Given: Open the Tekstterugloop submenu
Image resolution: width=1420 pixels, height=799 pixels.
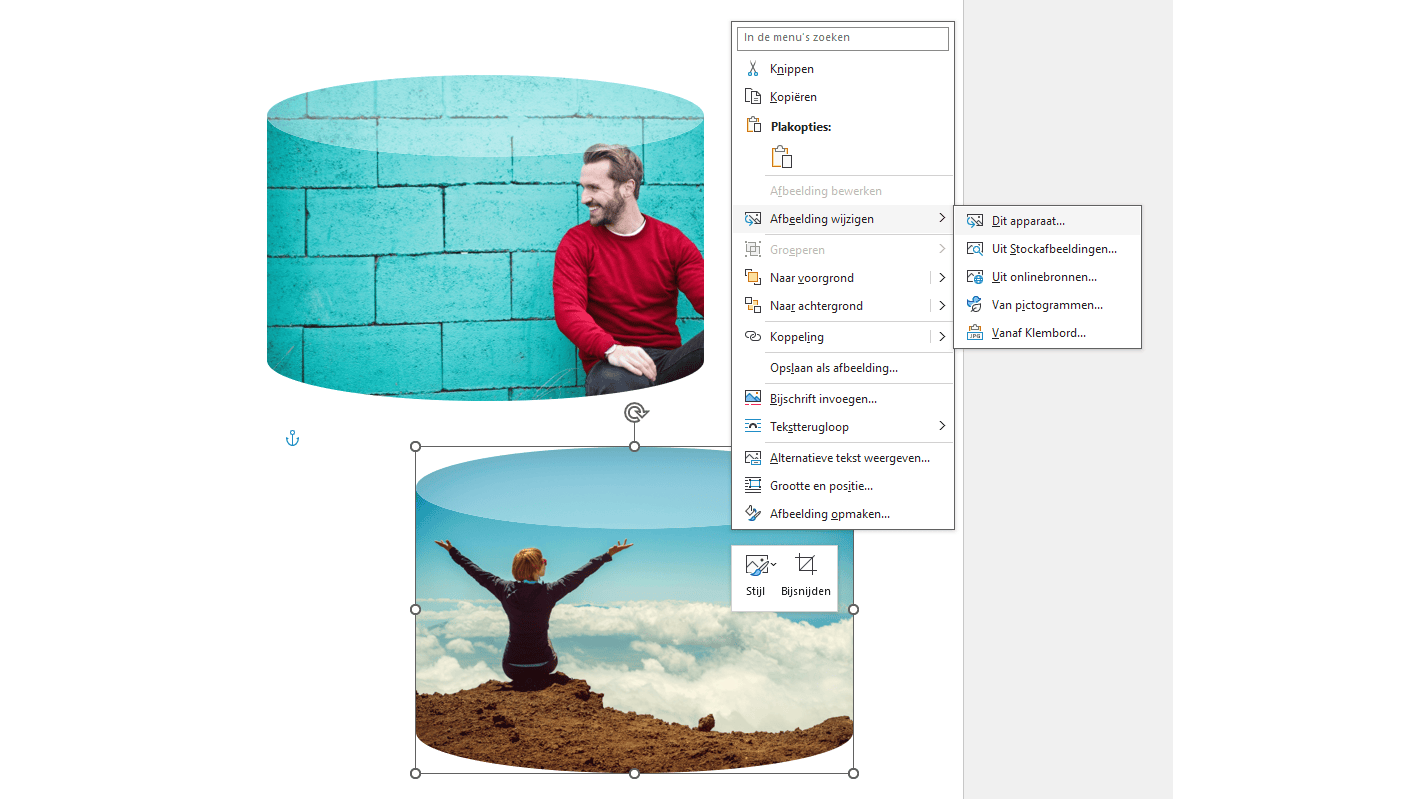Looking at the screenshot, I should (x=842, y=427).
